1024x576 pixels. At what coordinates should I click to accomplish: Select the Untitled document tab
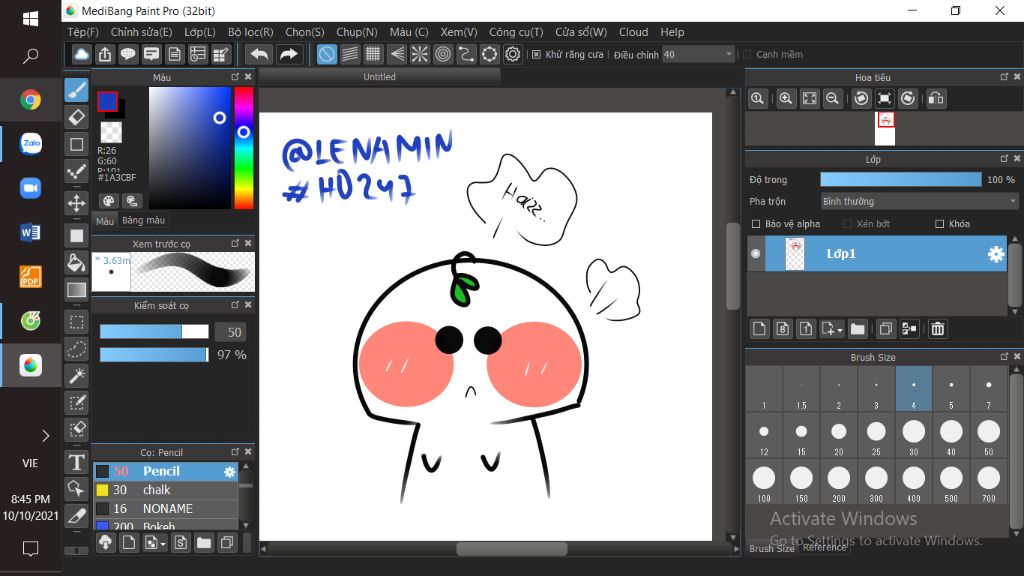point(379,77)
